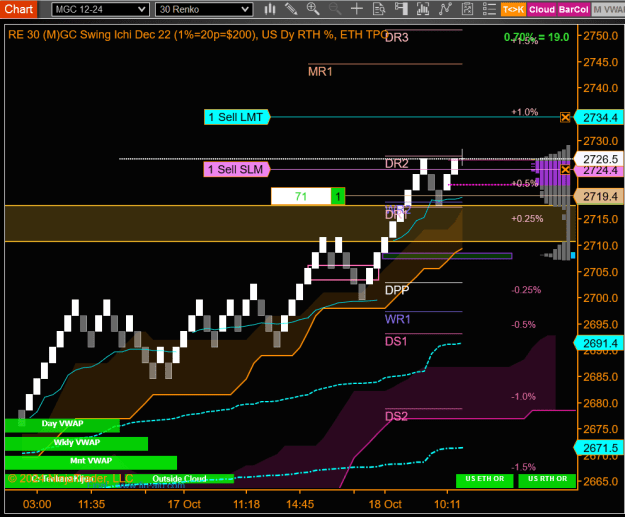The image size is (625, 517).
Task: Click the US RTH OR button
Action: pyautogui.click(x=547, y=480)
